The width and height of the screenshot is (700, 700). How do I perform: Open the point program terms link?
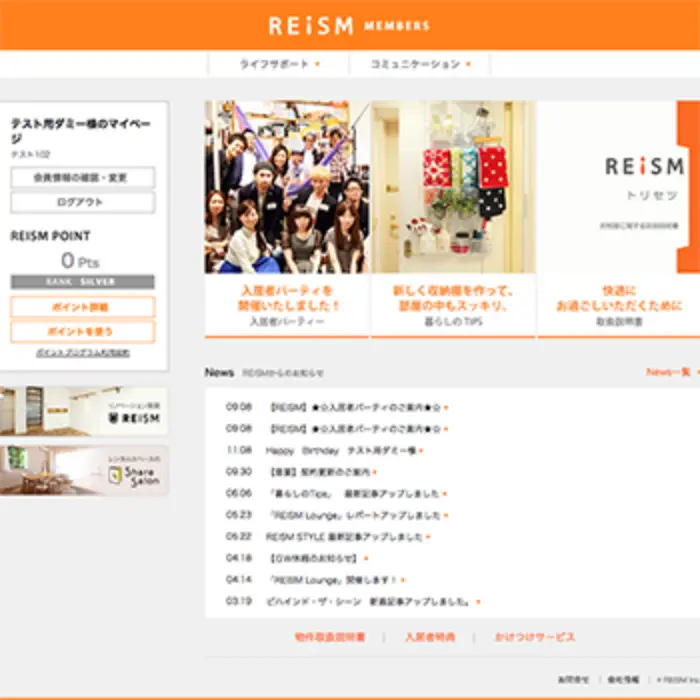coord(83,353)
